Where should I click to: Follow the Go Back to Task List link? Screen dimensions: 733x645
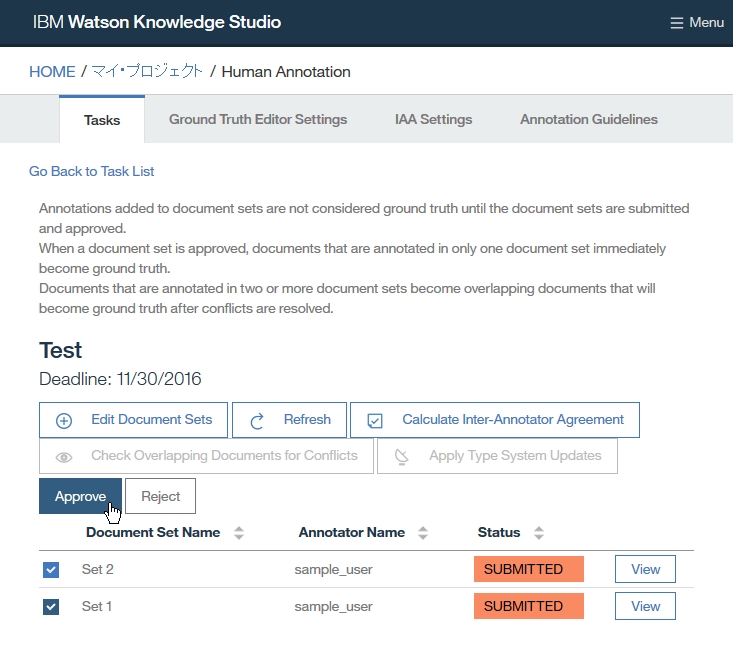click(x=92, y=171)
